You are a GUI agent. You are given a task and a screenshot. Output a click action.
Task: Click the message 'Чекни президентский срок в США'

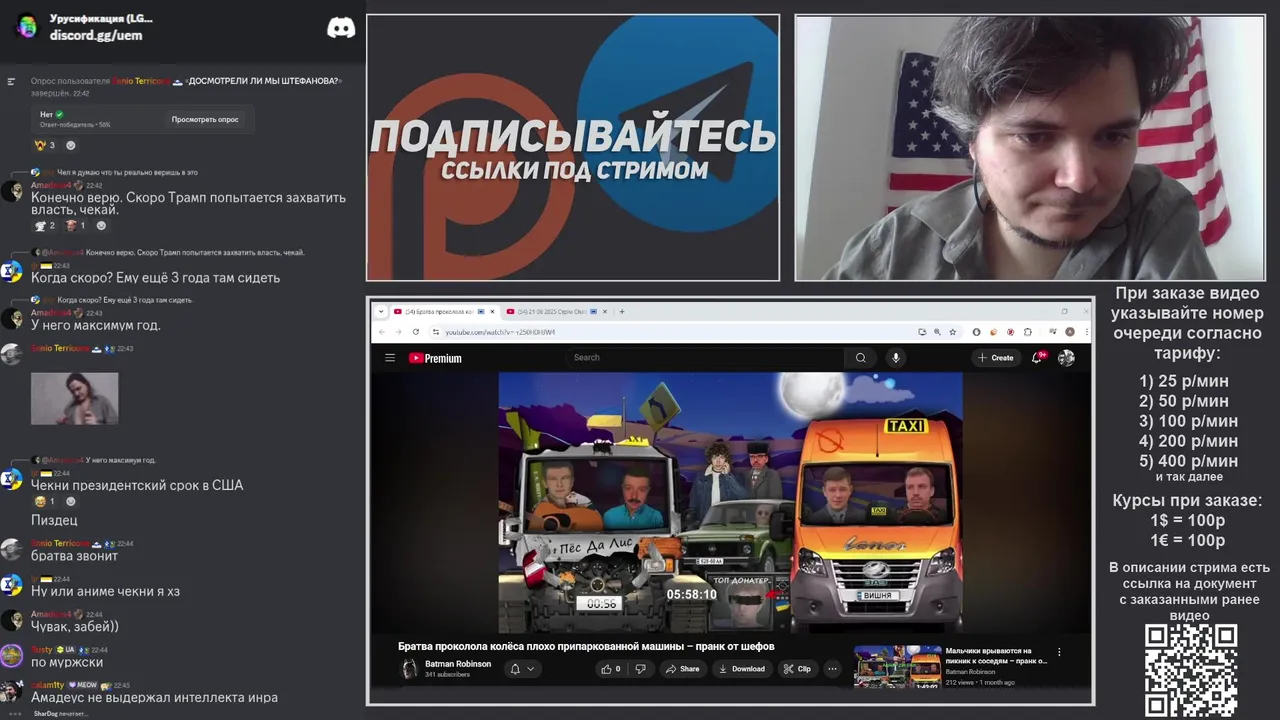[x=137, y=485]
